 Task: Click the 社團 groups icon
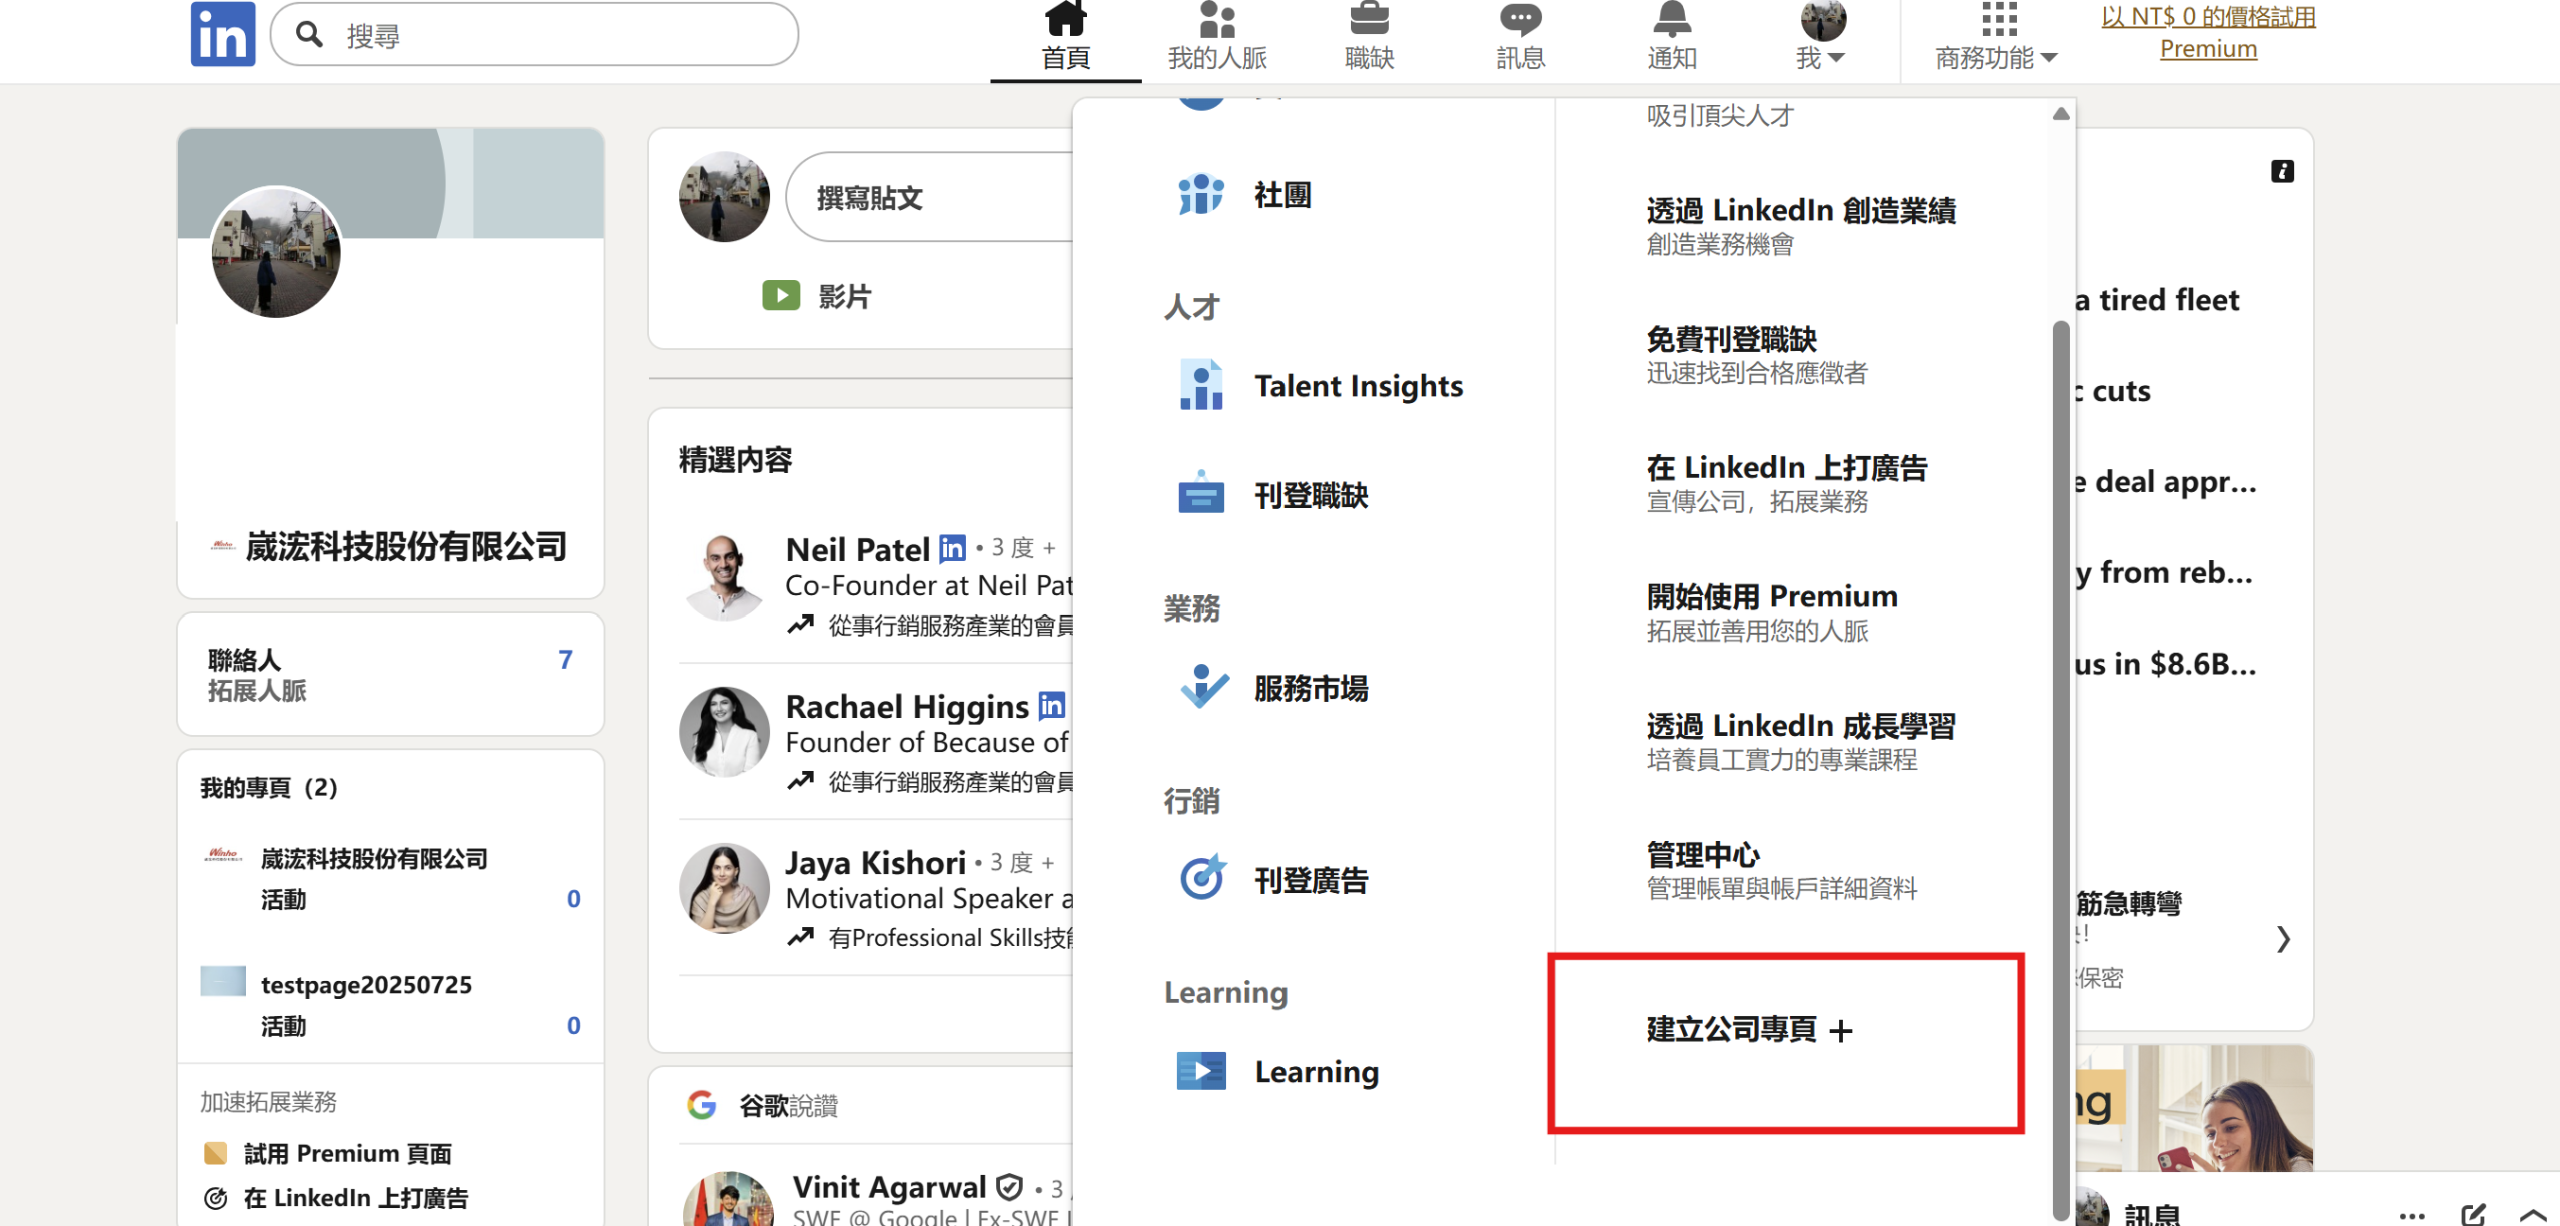click(1201, 194)
